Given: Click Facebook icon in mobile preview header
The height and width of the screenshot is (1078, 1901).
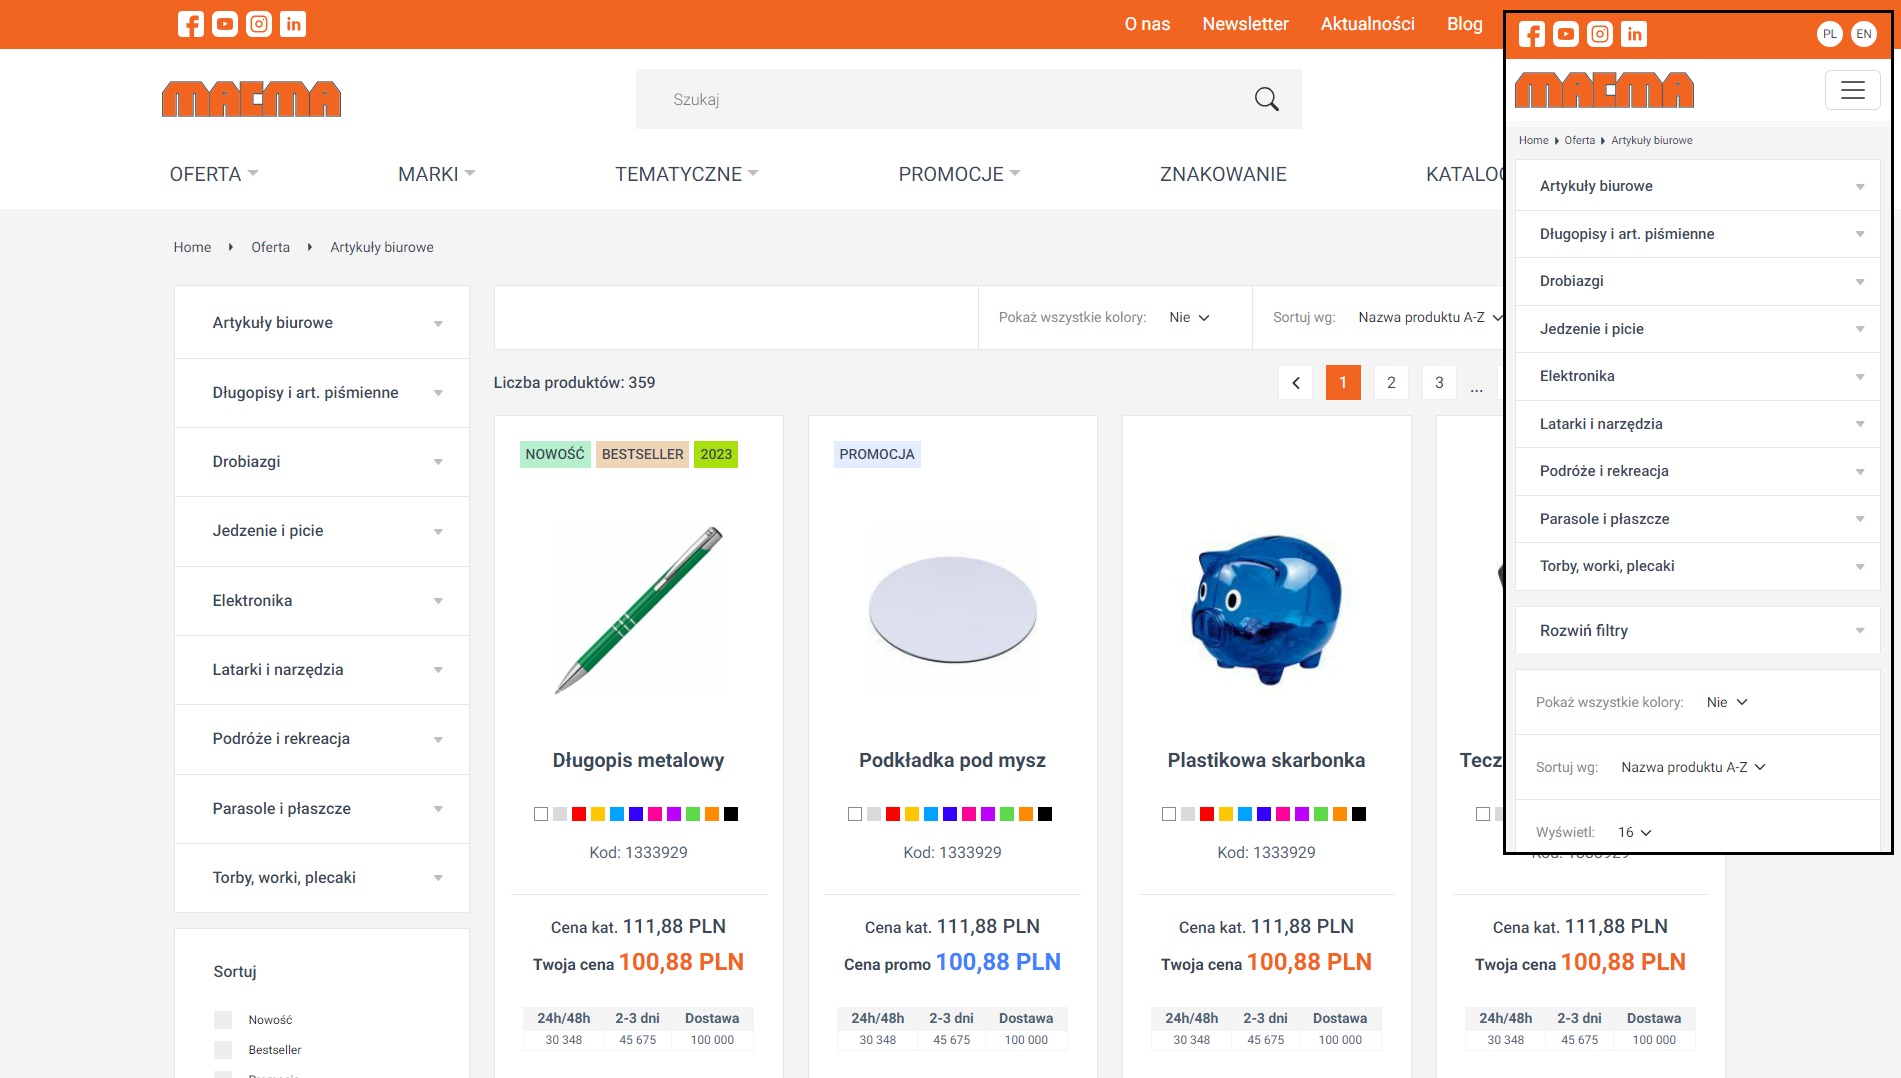Looking at the screenshot, I should (1532, 34).
